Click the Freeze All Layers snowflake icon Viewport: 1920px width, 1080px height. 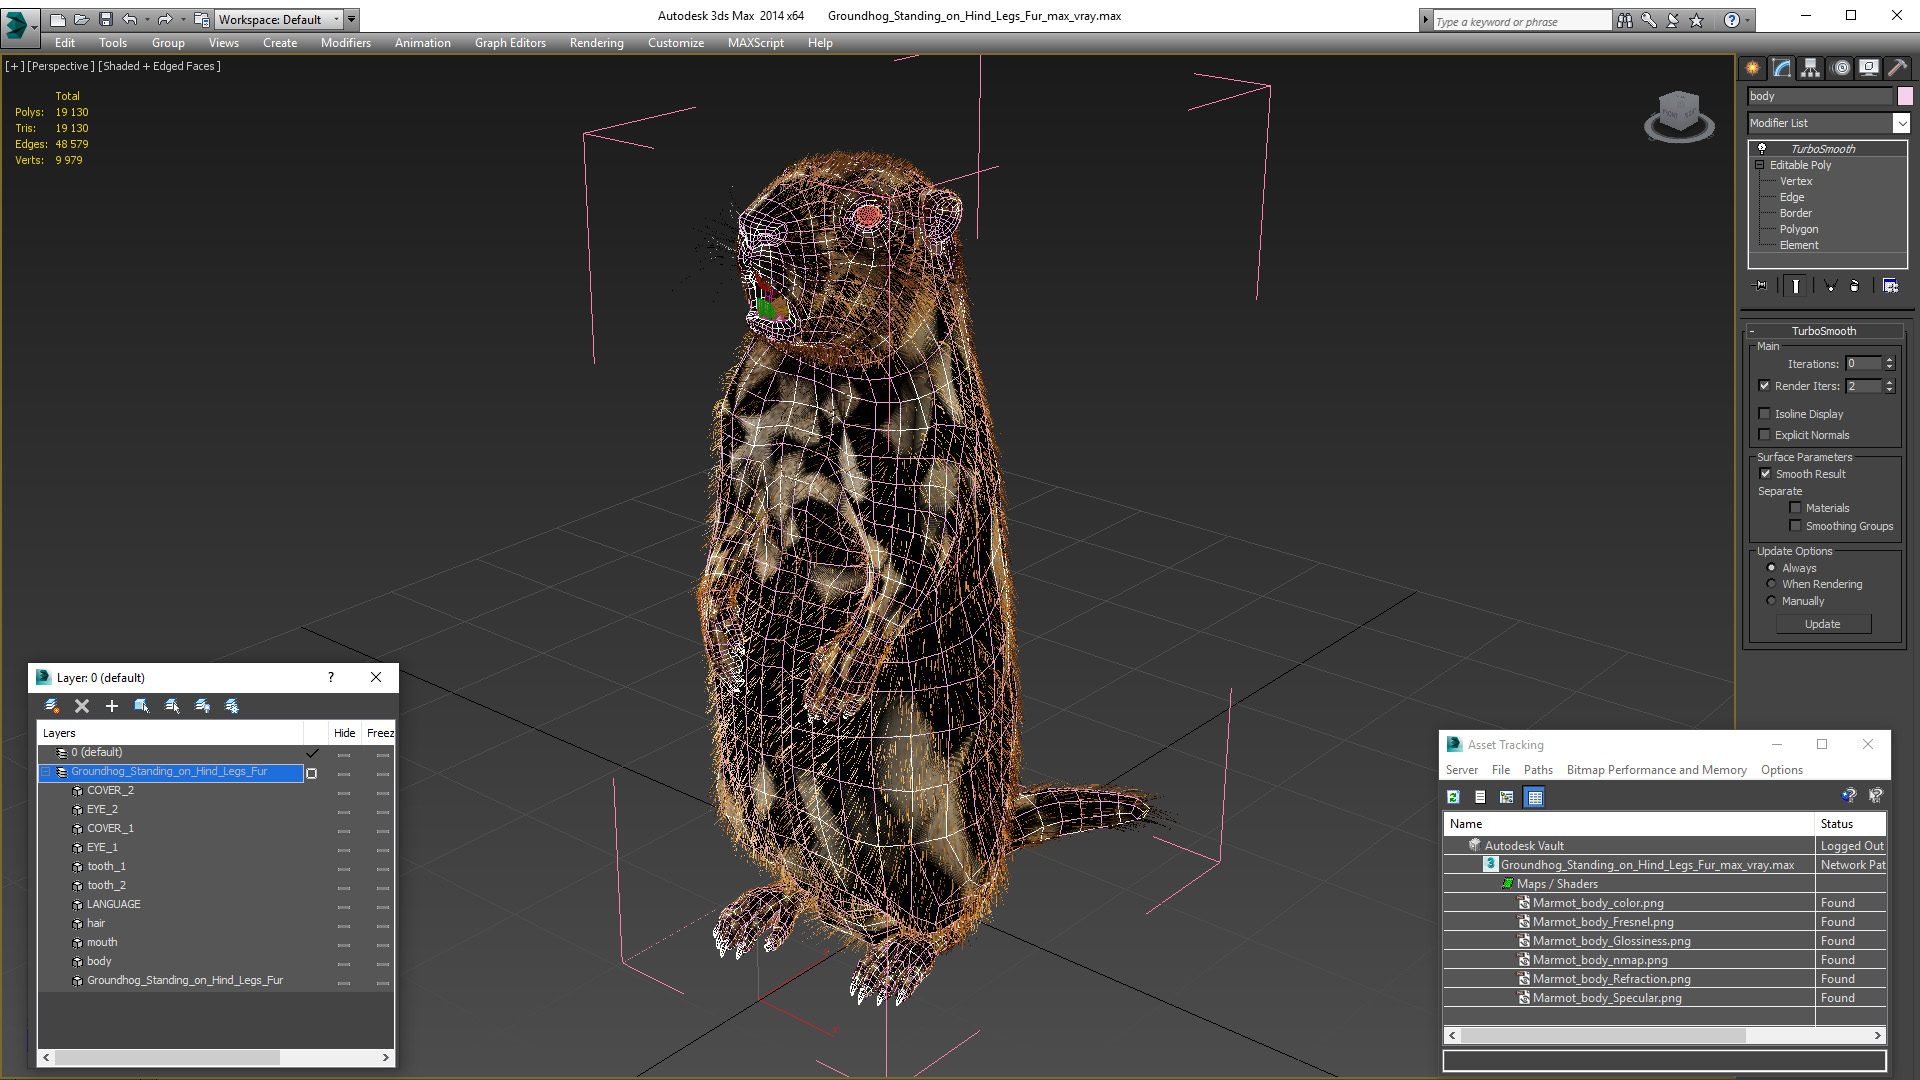pyautogui.click(x=232, y=706)
